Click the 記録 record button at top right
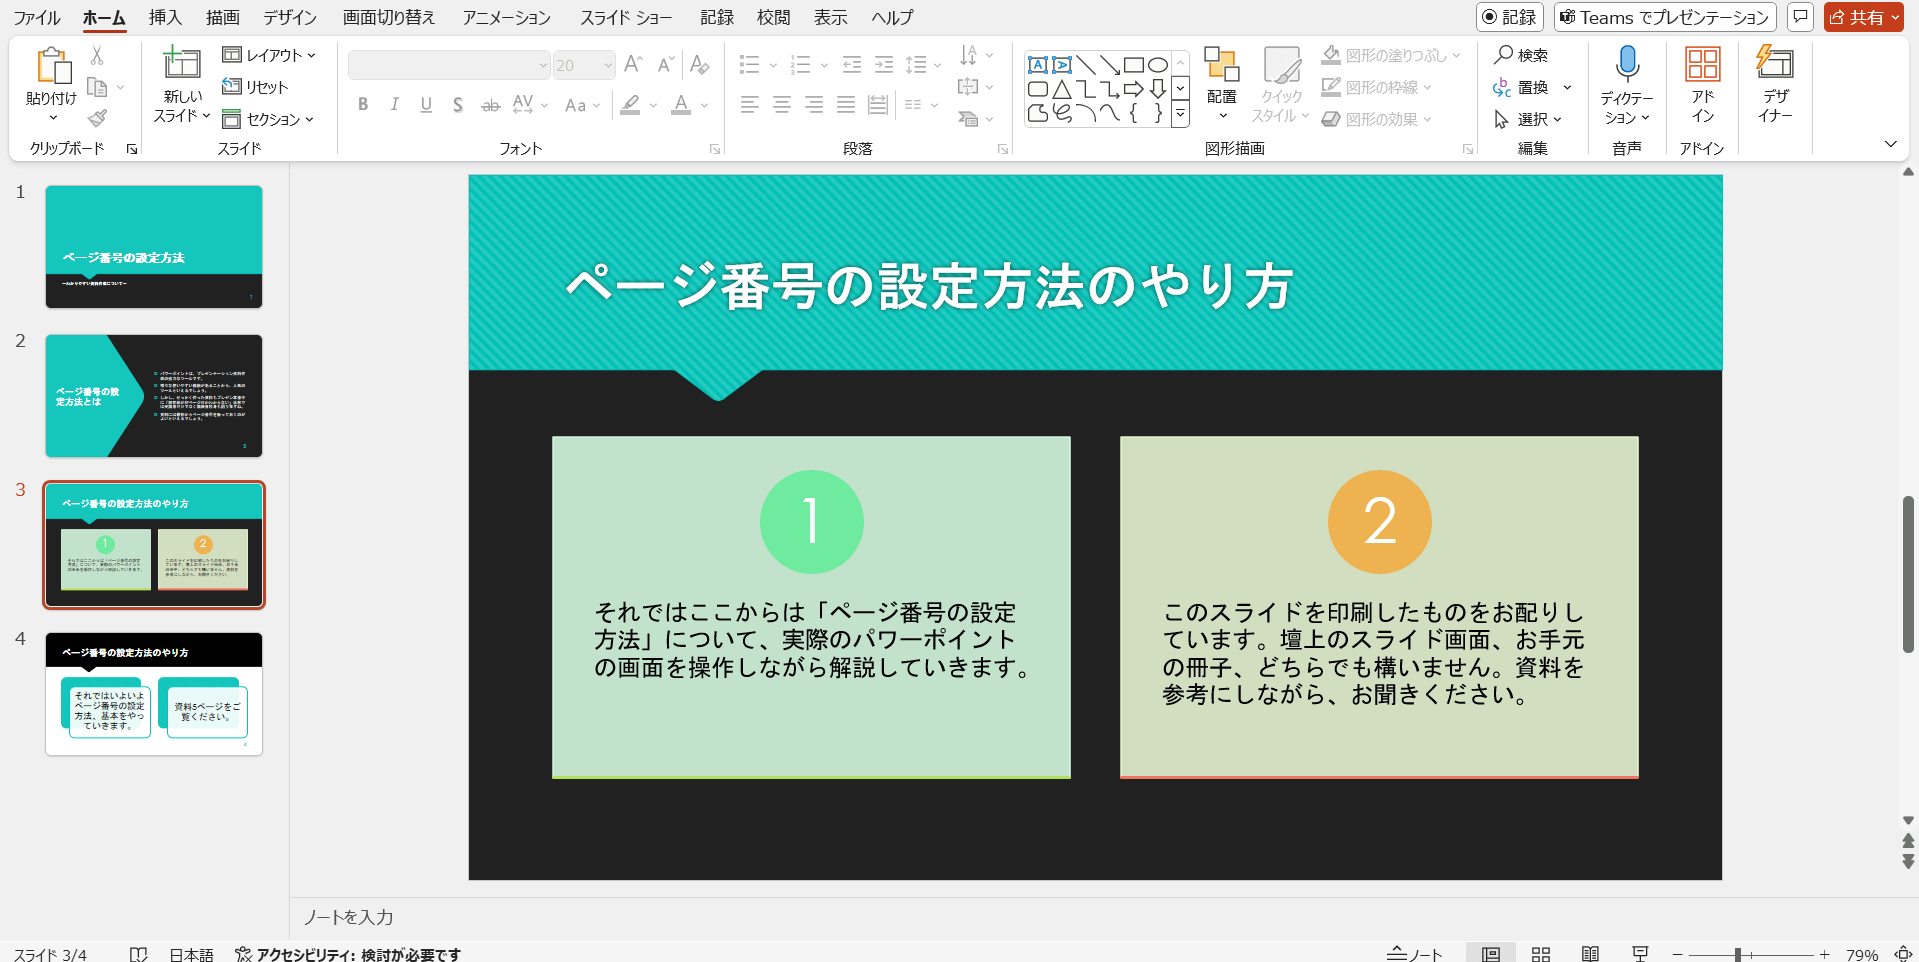The image size is (1919, 962). [1509, 17]
